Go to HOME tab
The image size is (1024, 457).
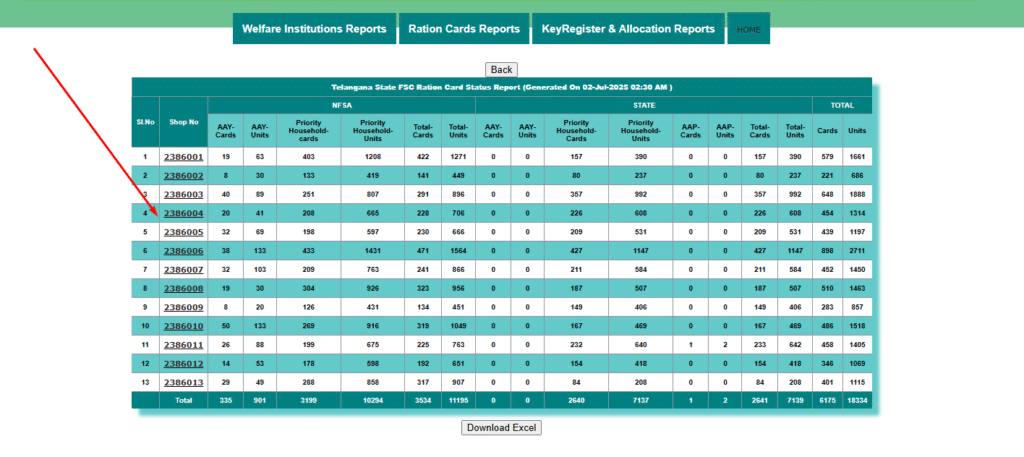point(748,29)
